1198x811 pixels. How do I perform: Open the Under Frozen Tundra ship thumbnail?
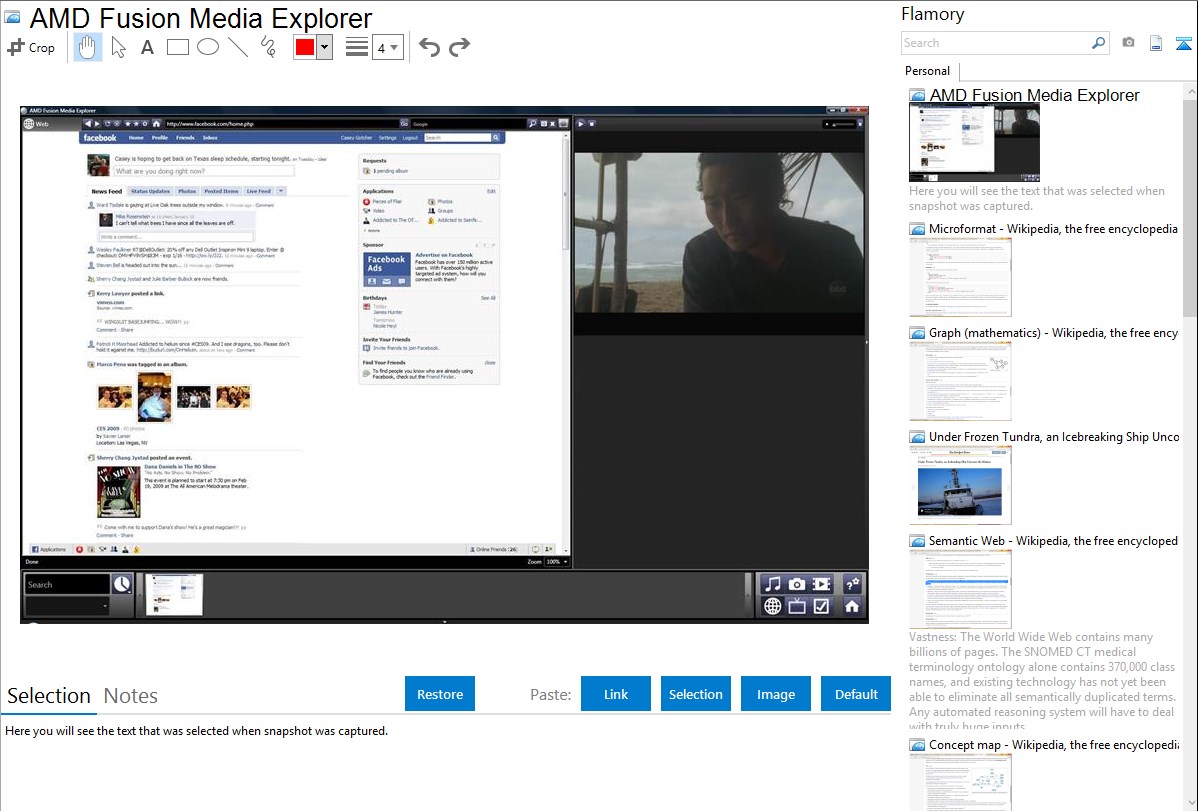[960, 485]
